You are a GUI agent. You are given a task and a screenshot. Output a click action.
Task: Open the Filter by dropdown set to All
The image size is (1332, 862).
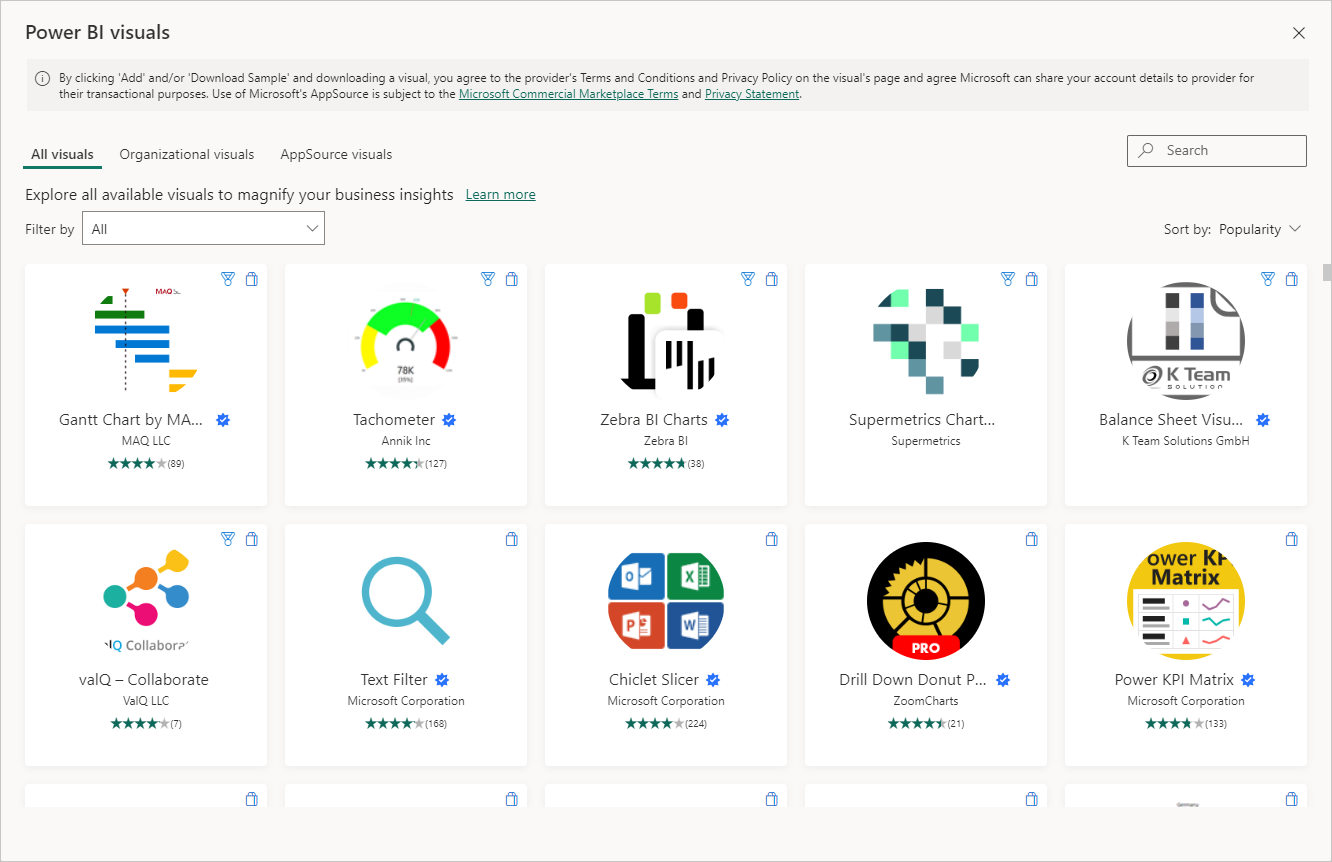point(203,228)
